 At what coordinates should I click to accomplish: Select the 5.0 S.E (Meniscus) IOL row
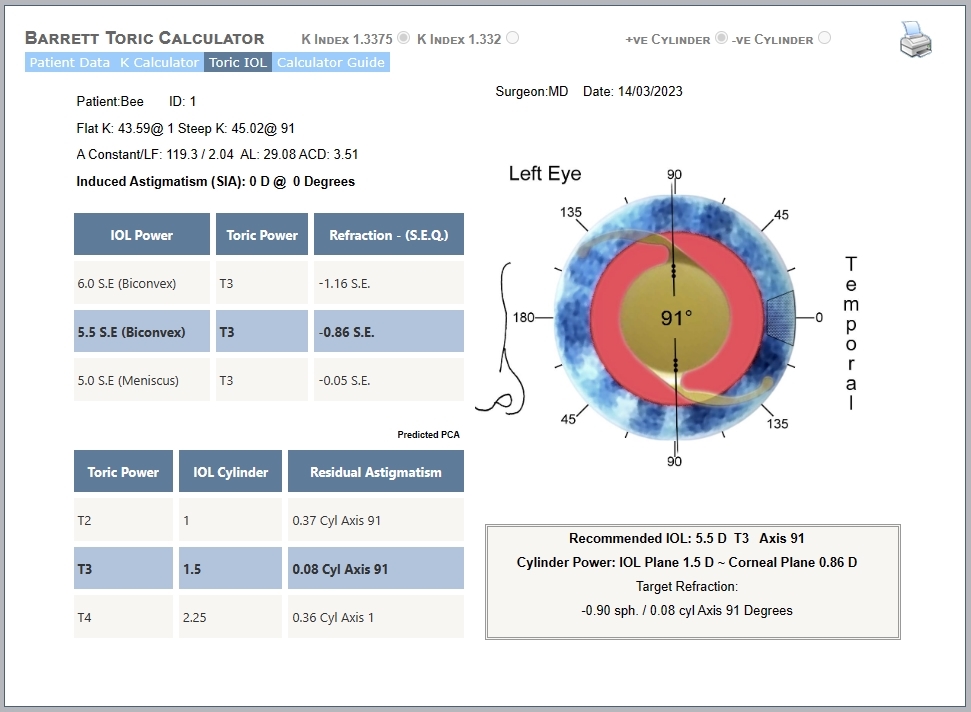[269, 380]
